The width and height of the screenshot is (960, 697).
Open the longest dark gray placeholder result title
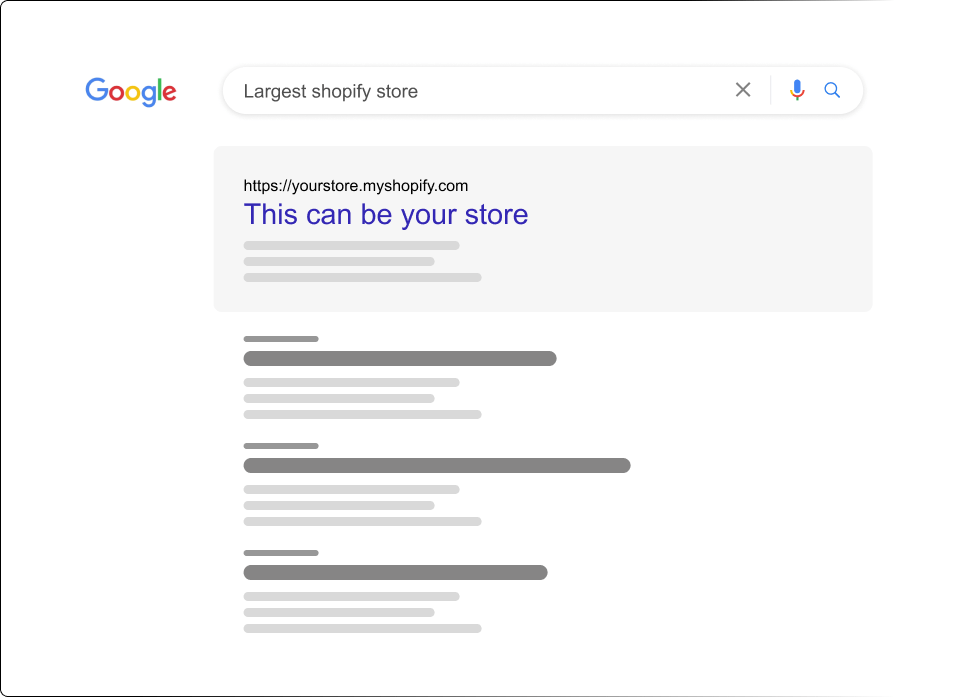click(437, 465)
